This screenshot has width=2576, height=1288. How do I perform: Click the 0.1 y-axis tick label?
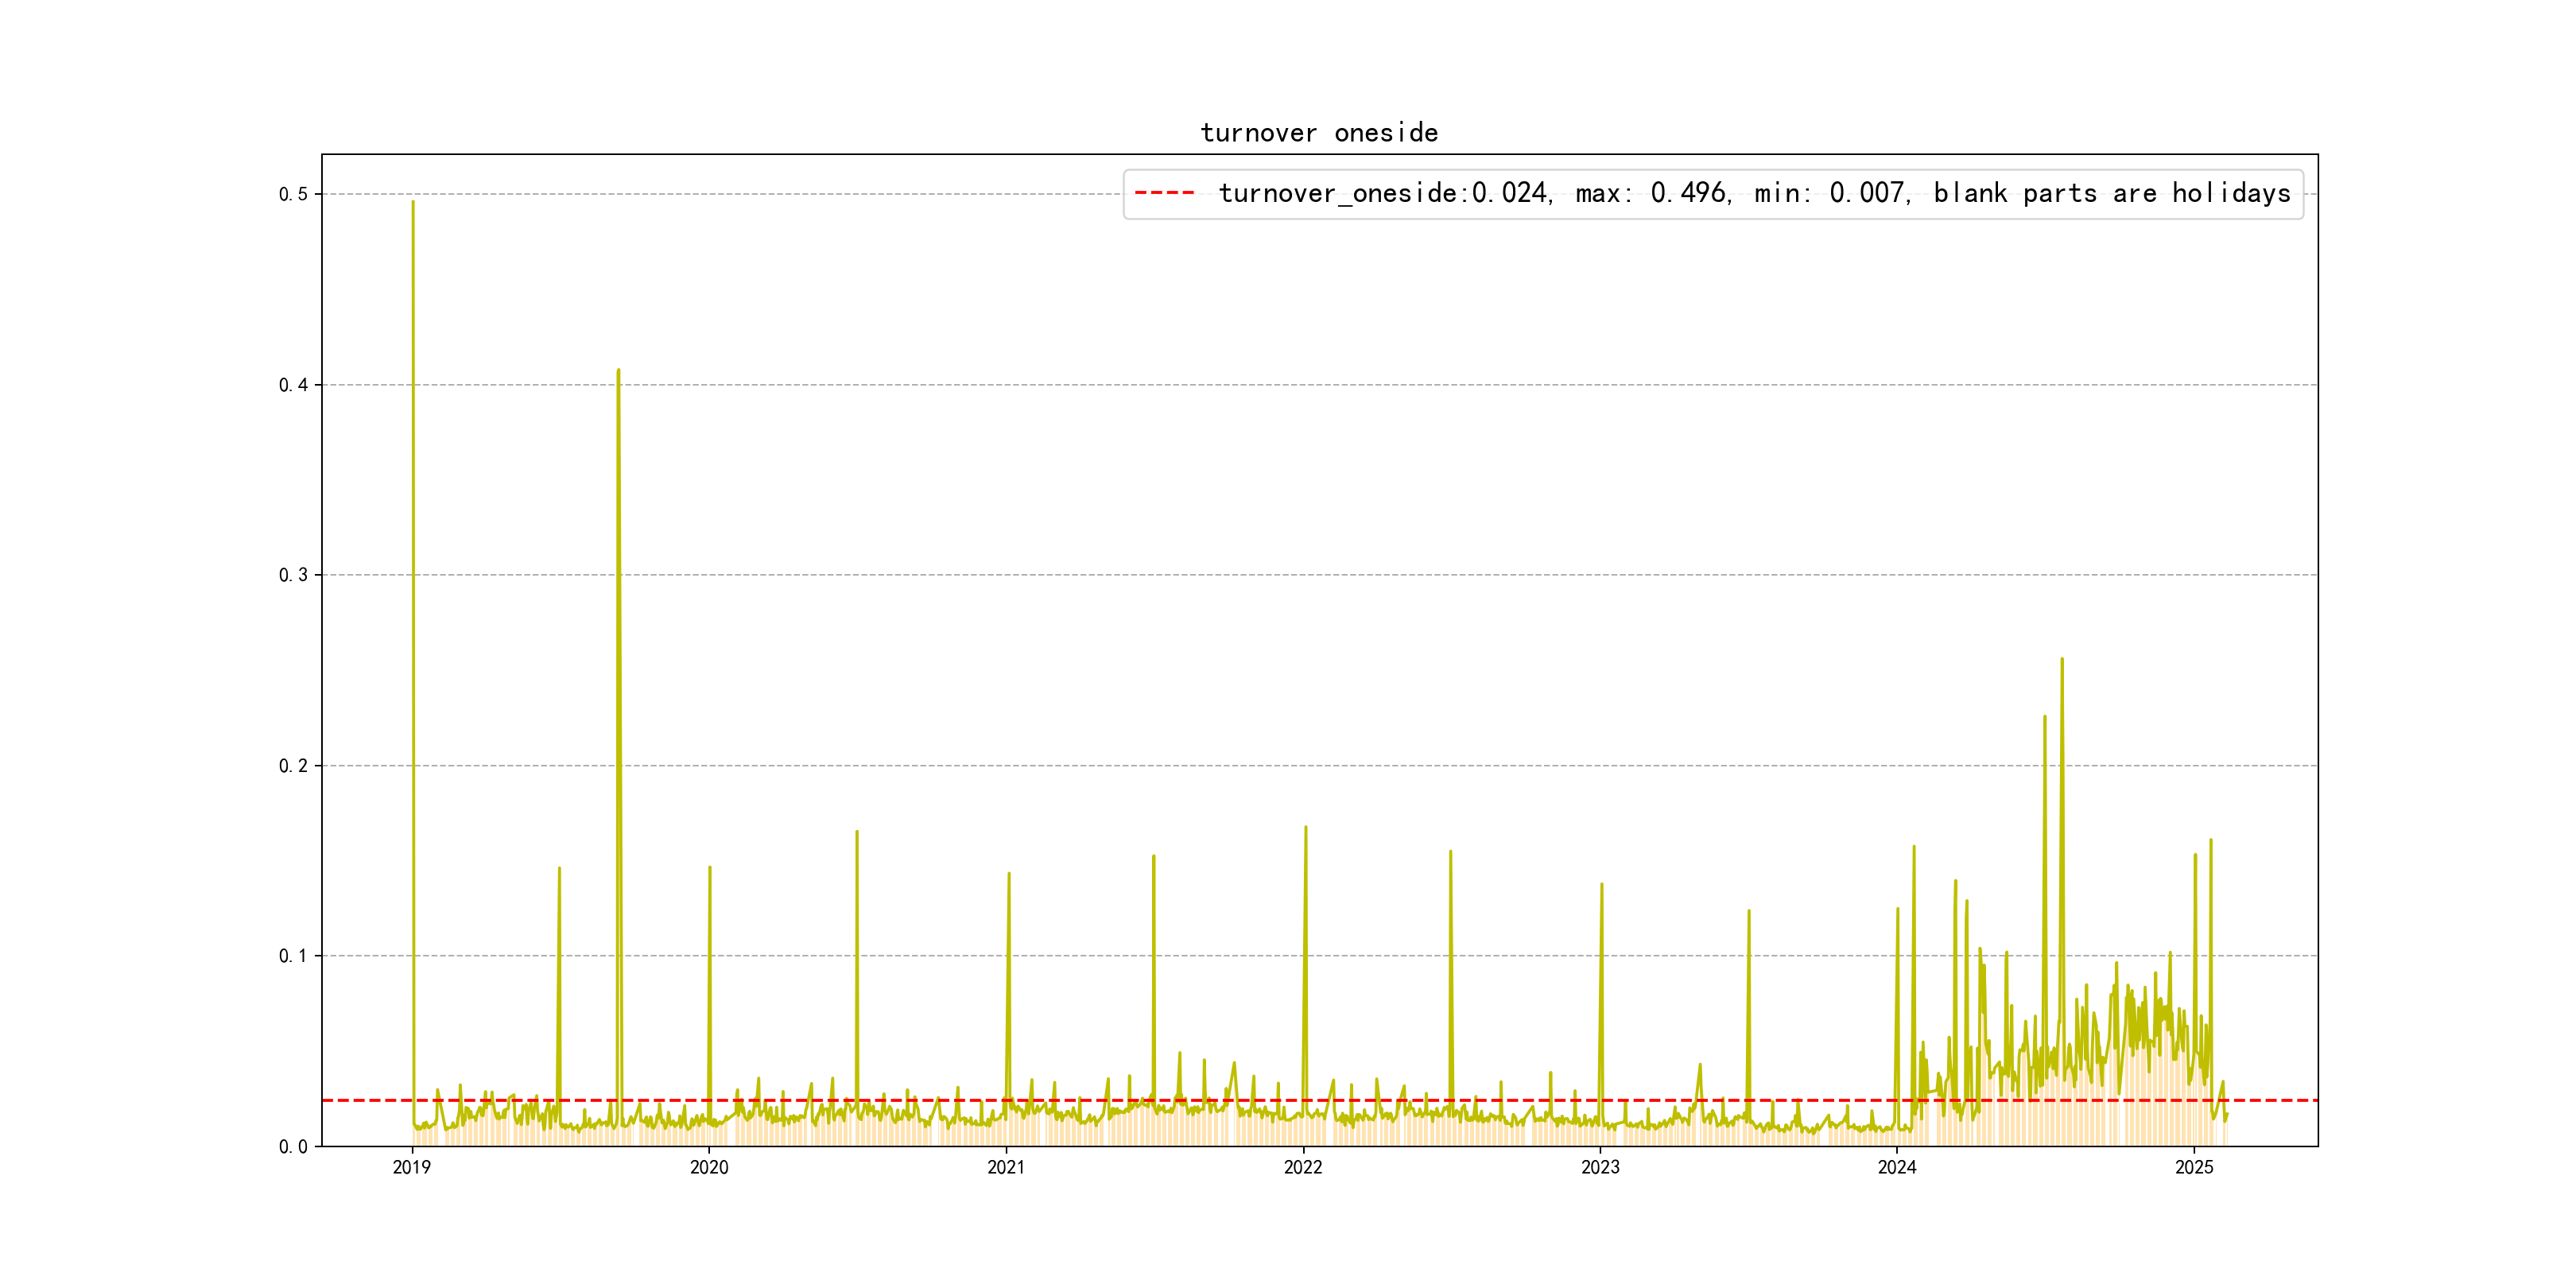coord(293,956)
